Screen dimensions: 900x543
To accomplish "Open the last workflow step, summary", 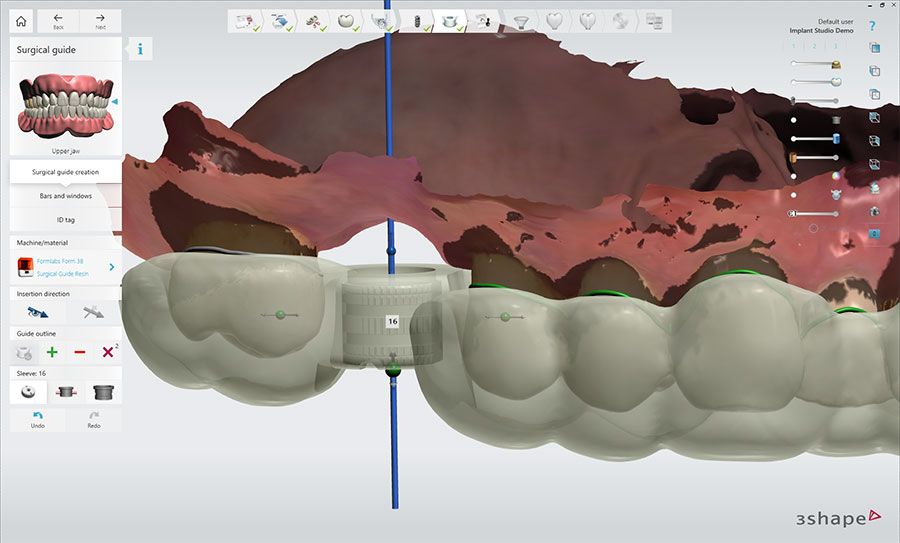I will click(654, 22).
